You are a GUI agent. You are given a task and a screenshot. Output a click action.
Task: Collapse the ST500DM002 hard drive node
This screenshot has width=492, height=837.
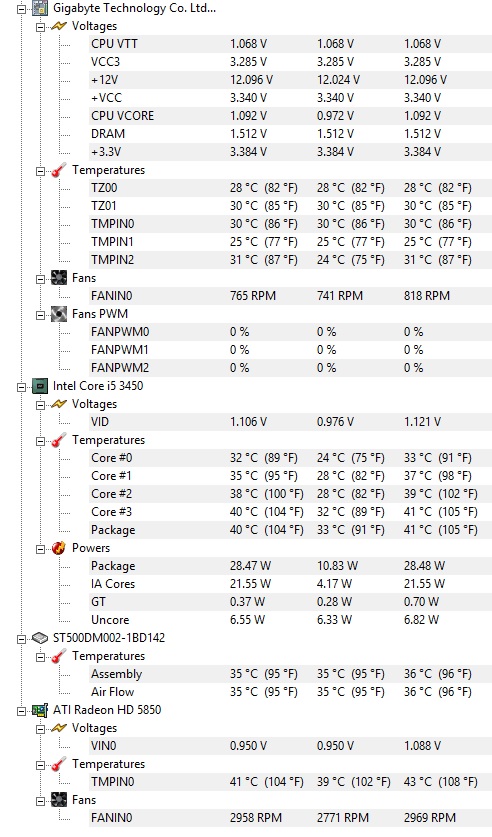21,639
